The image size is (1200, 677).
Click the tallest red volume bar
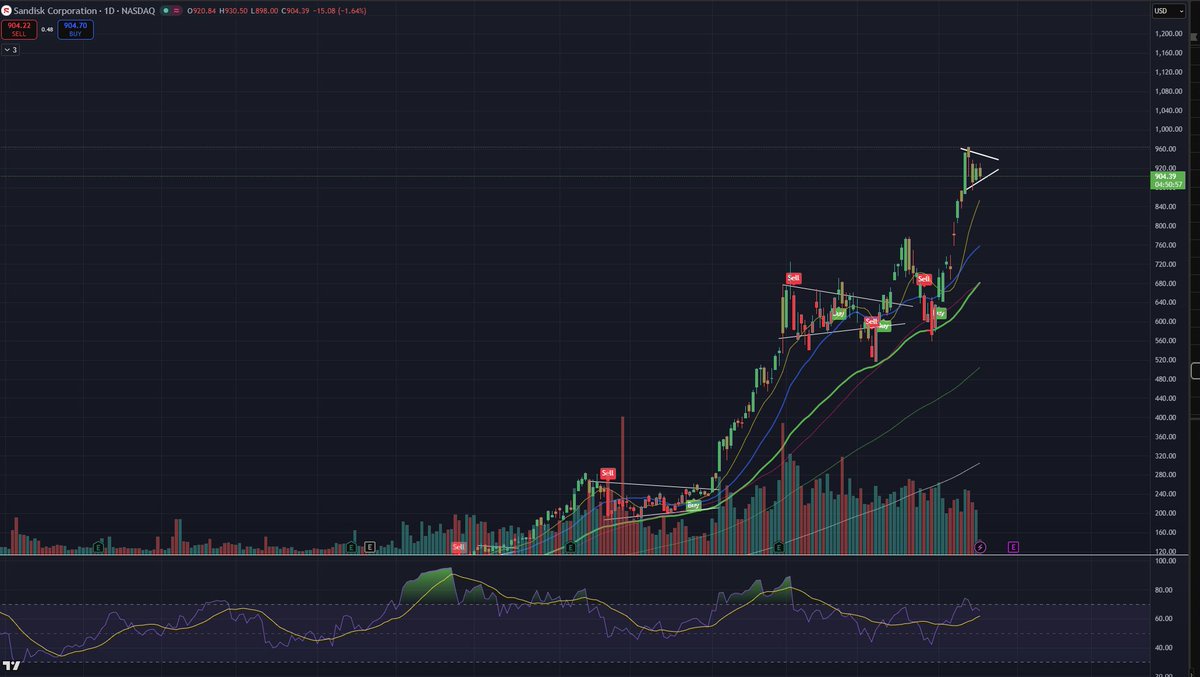pyautogui.click(x=622, y=484)
